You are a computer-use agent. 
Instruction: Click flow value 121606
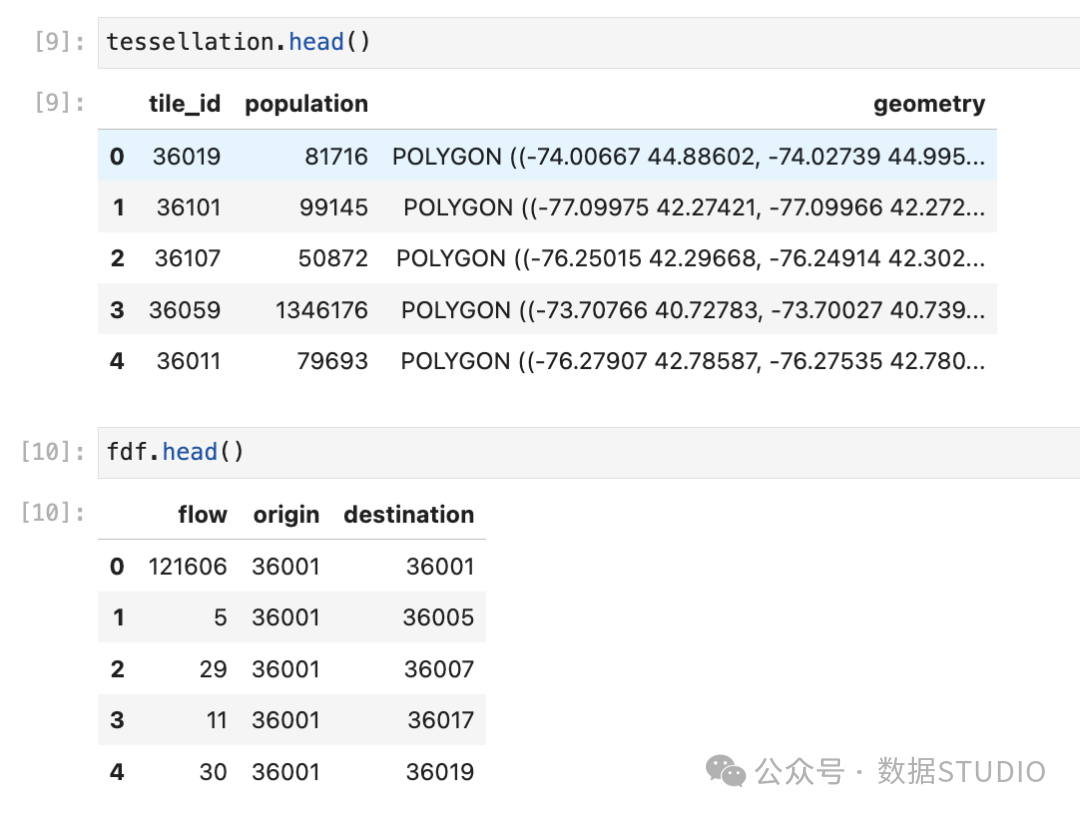(187, 566)
